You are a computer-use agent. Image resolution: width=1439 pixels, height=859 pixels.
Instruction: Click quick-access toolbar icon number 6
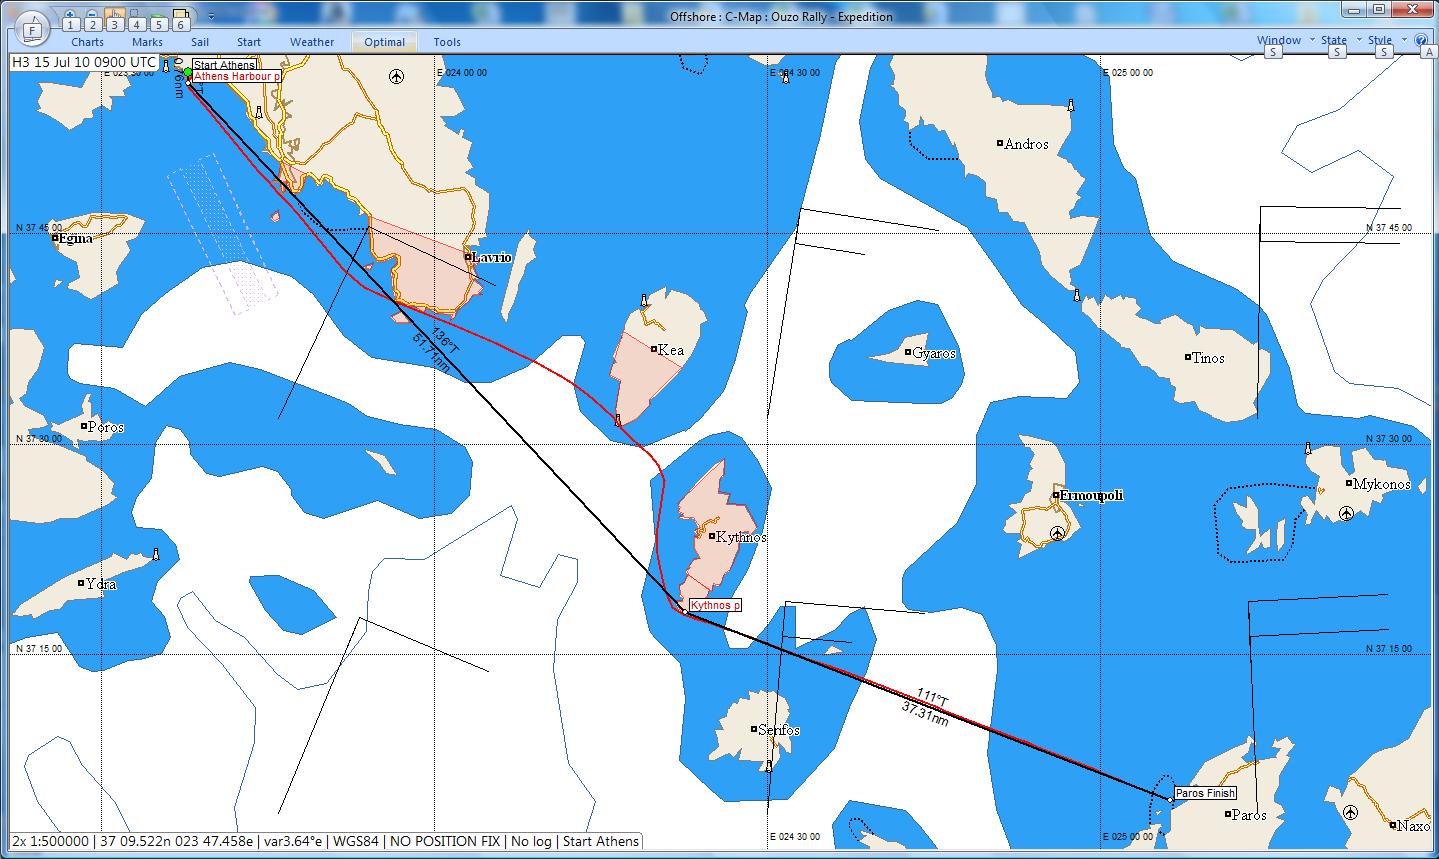point(180,20)
